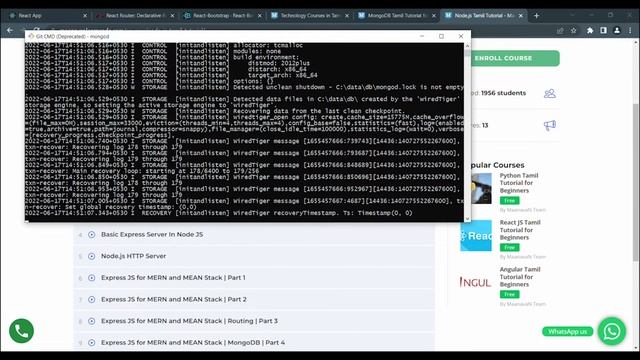640x360 pixels.
Task: Click play icon for Express Part 2
Action: click(x=91, y=300)
